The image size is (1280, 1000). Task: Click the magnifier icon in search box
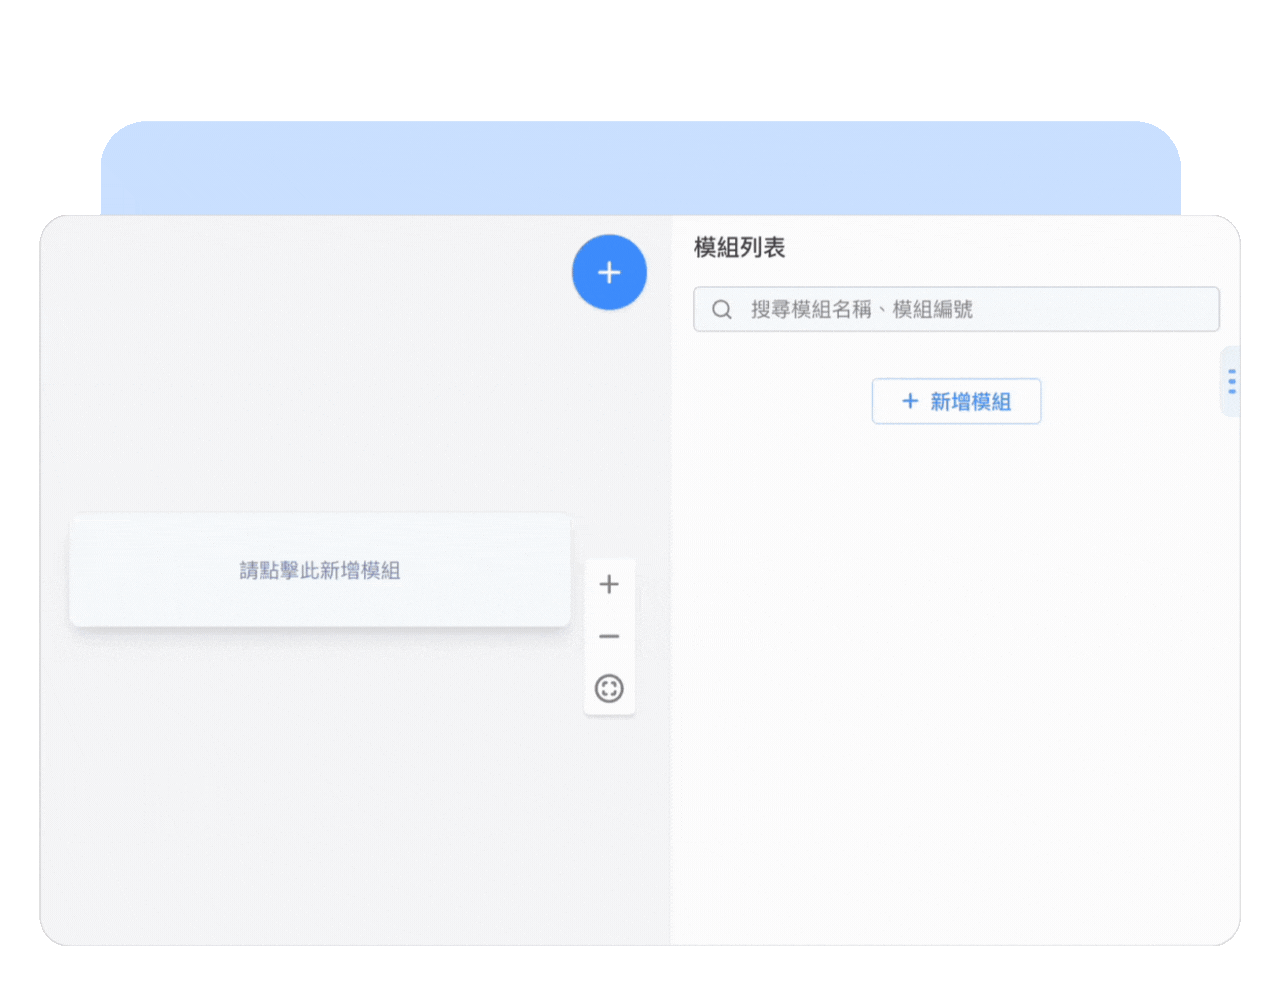[722, 310]
